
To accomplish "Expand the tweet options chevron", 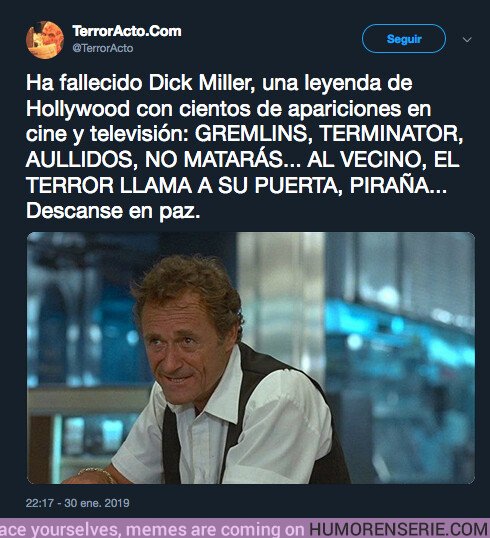I will (467, 39).
